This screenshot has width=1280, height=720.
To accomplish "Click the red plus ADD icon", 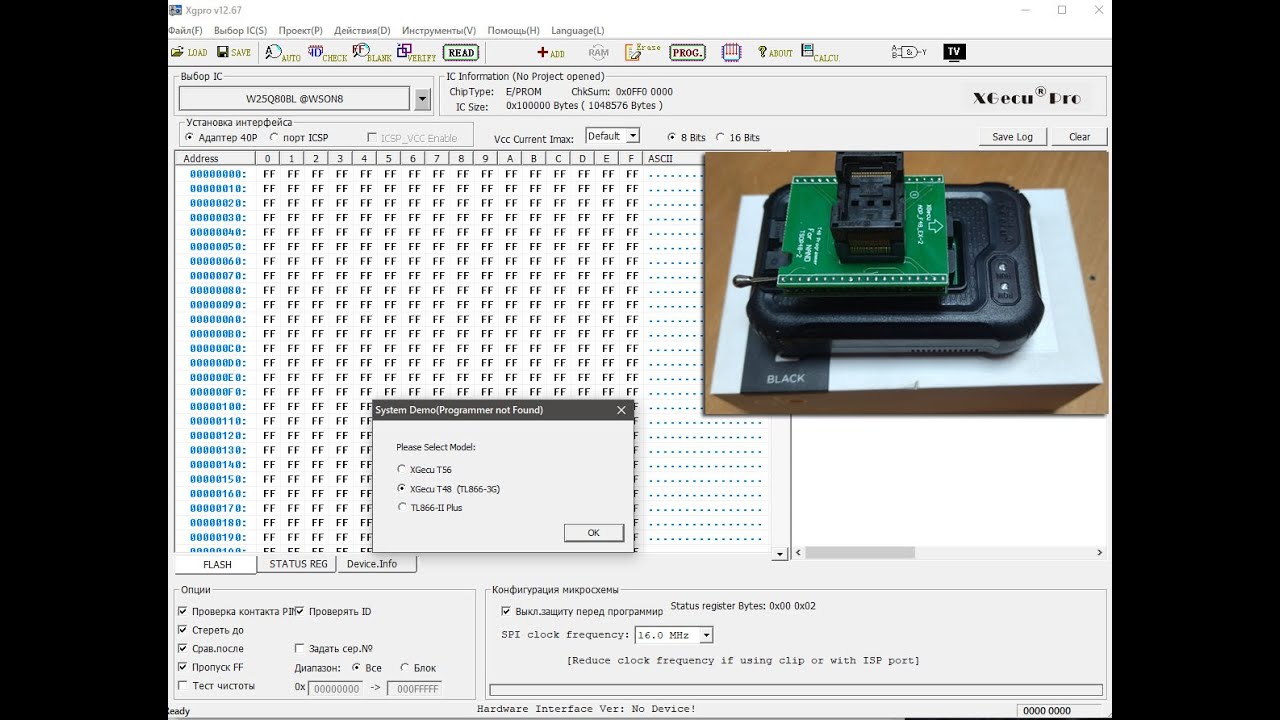I will 551,53.
